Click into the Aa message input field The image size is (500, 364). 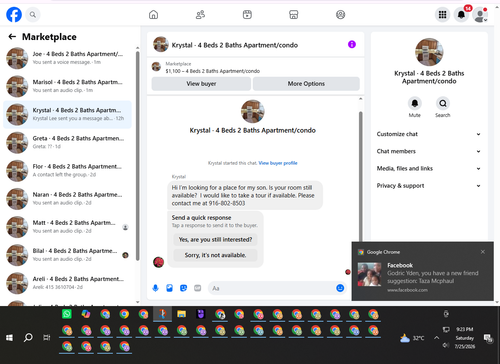272,288
